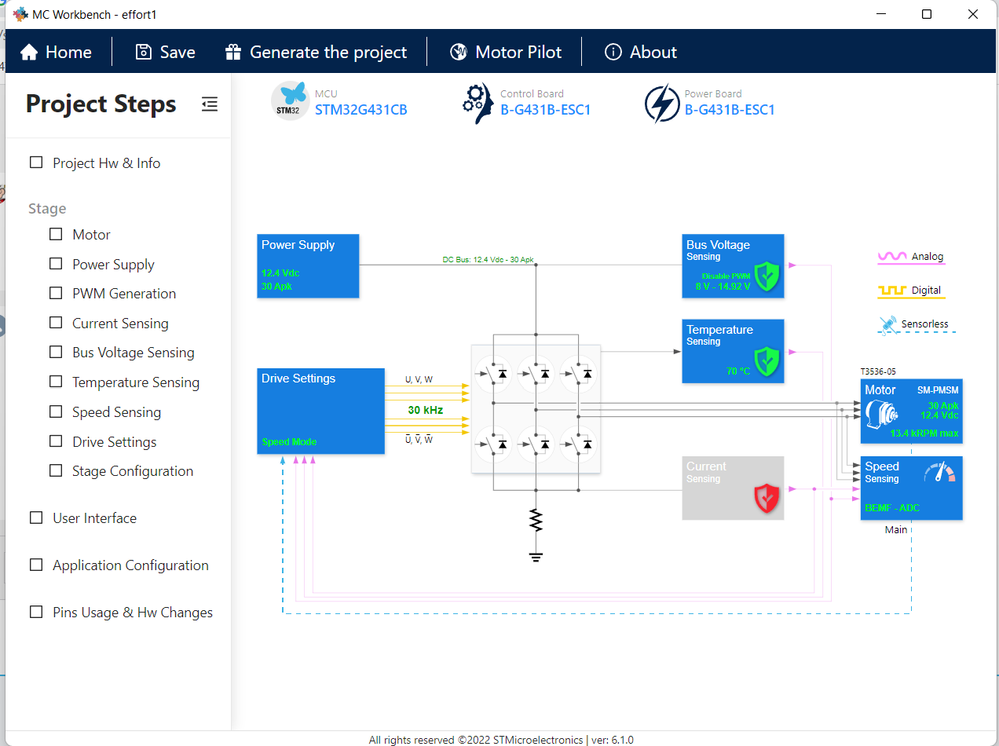Tick the Speed Sensing checkbox
Image resolution: width=999 pixels, height=746 pixels.
(x=56, y=412)
